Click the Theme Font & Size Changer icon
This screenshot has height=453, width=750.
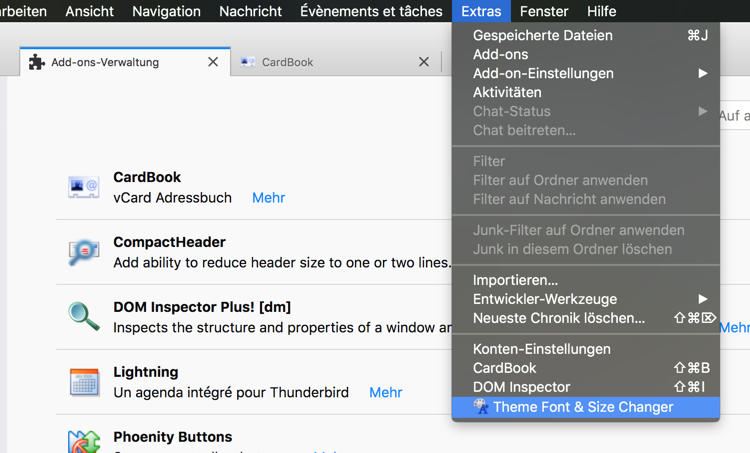pyautogui.click(x=481, y=407)
